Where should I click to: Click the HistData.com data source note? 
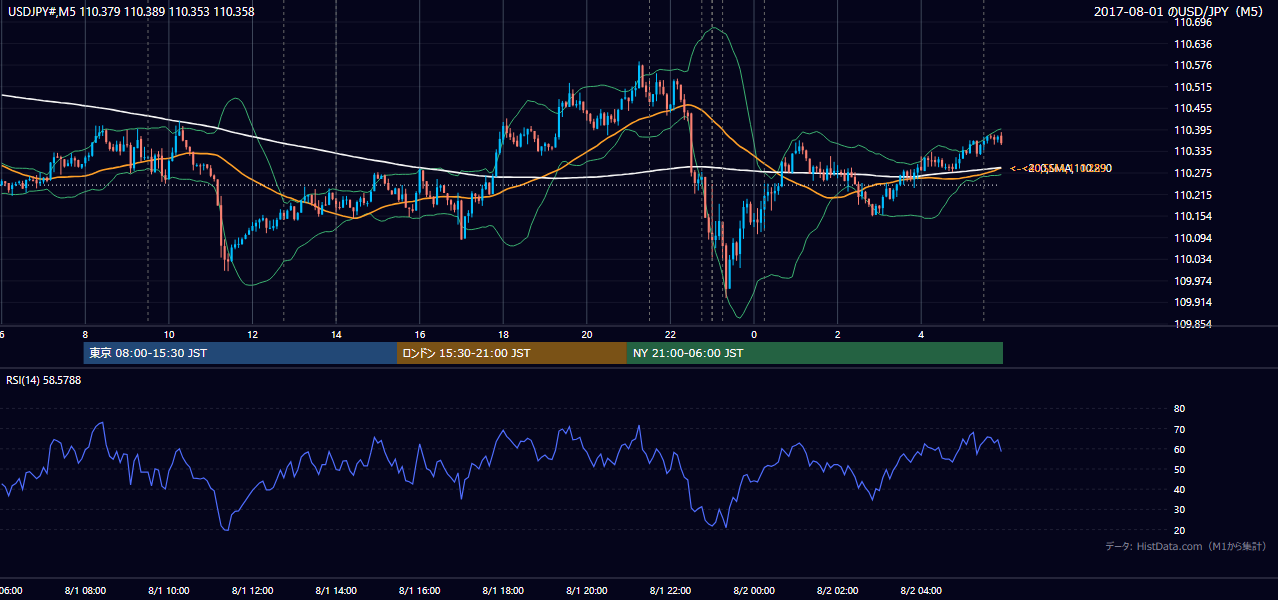click(1186, 546)
